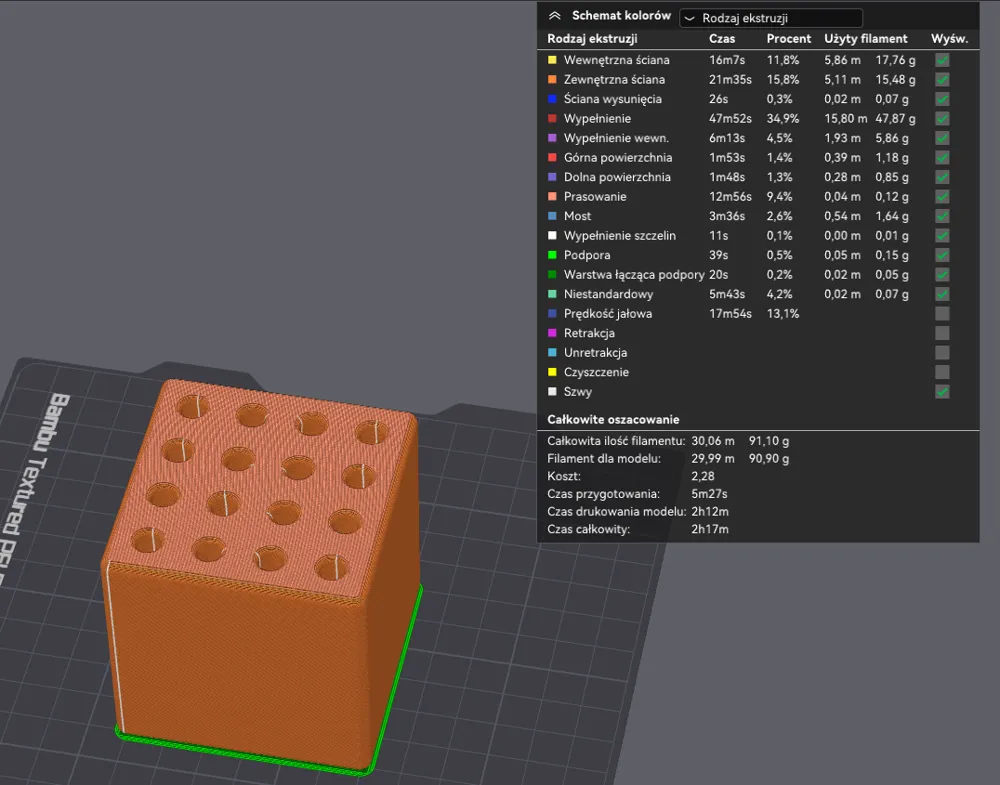Select the Szwy row label
The width and height of the screenshot is (1000, 785).
pyautogui.click(x=578, y=392)
